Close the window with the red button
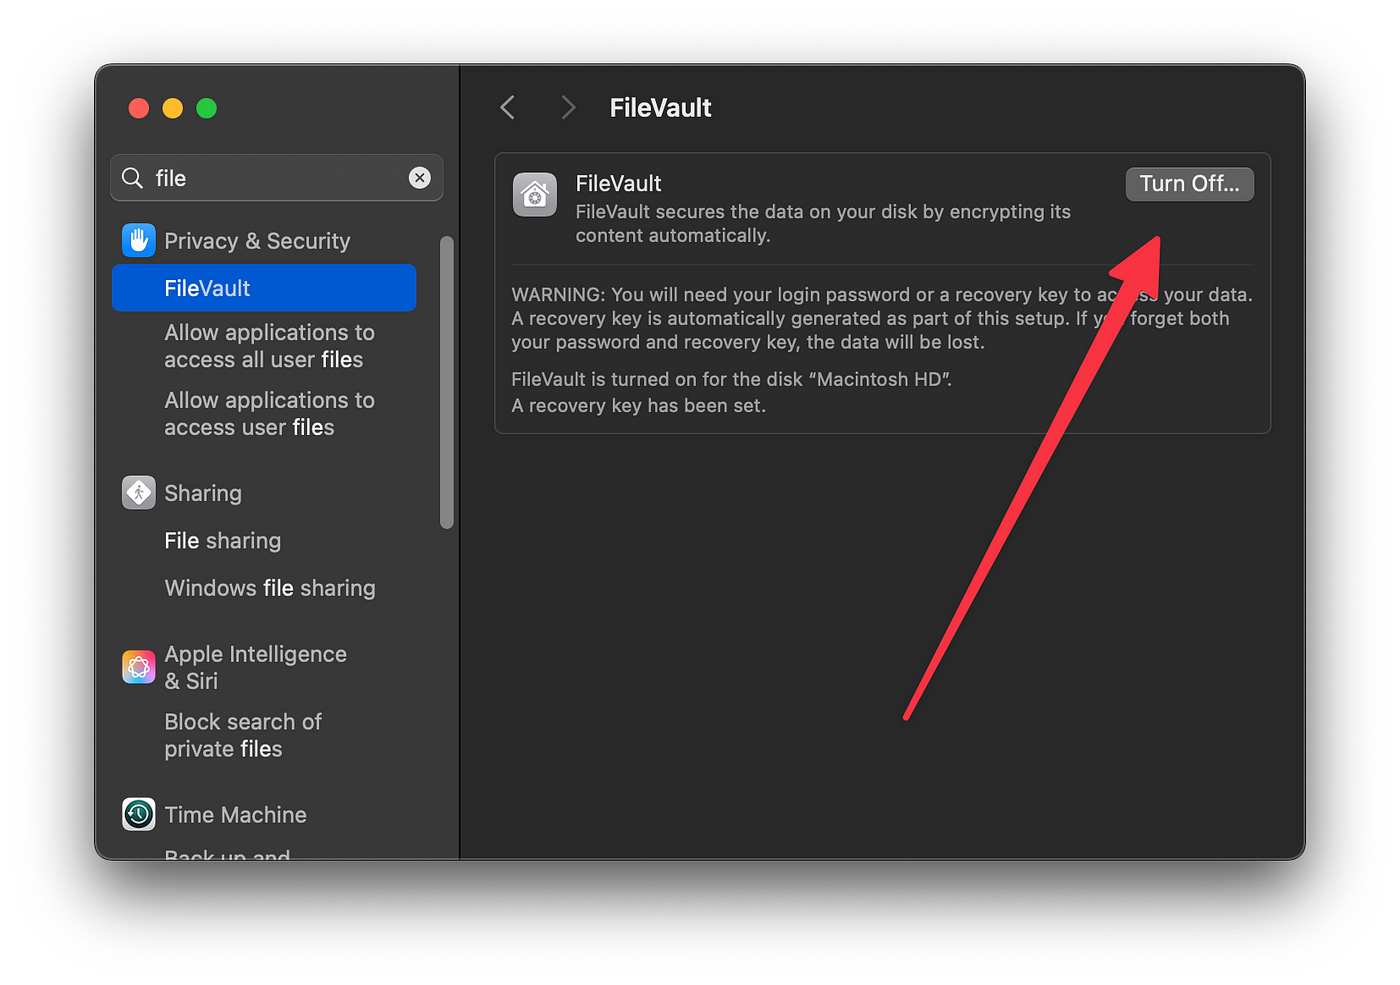 click(x=139, y=108)
